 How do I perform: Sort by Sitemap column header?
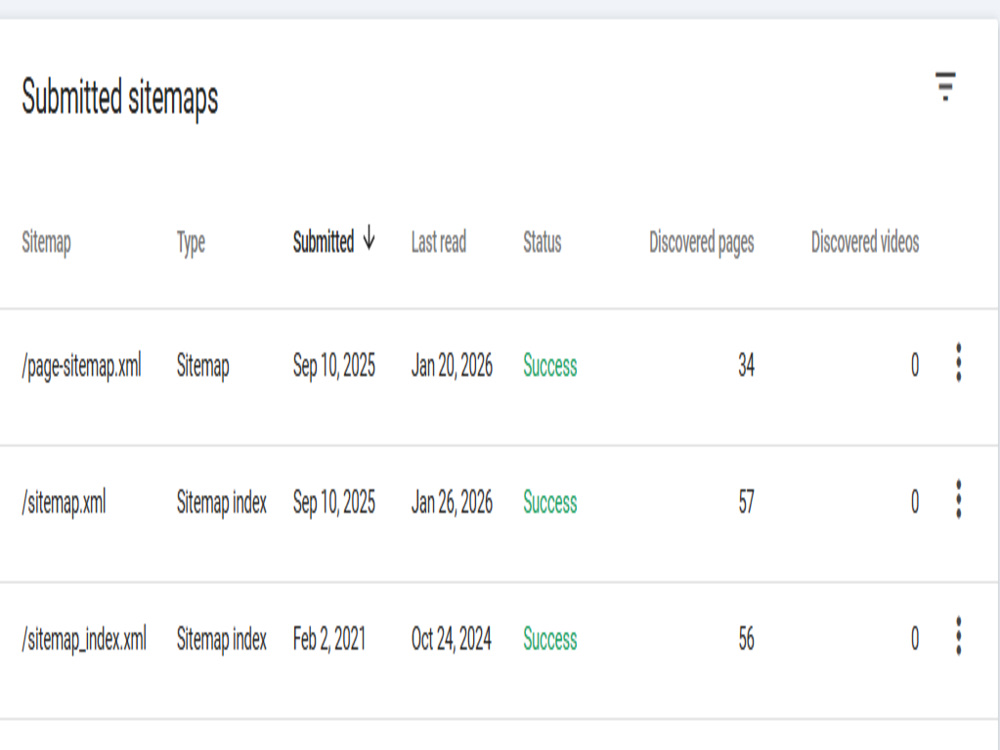(x=47, y=243)
